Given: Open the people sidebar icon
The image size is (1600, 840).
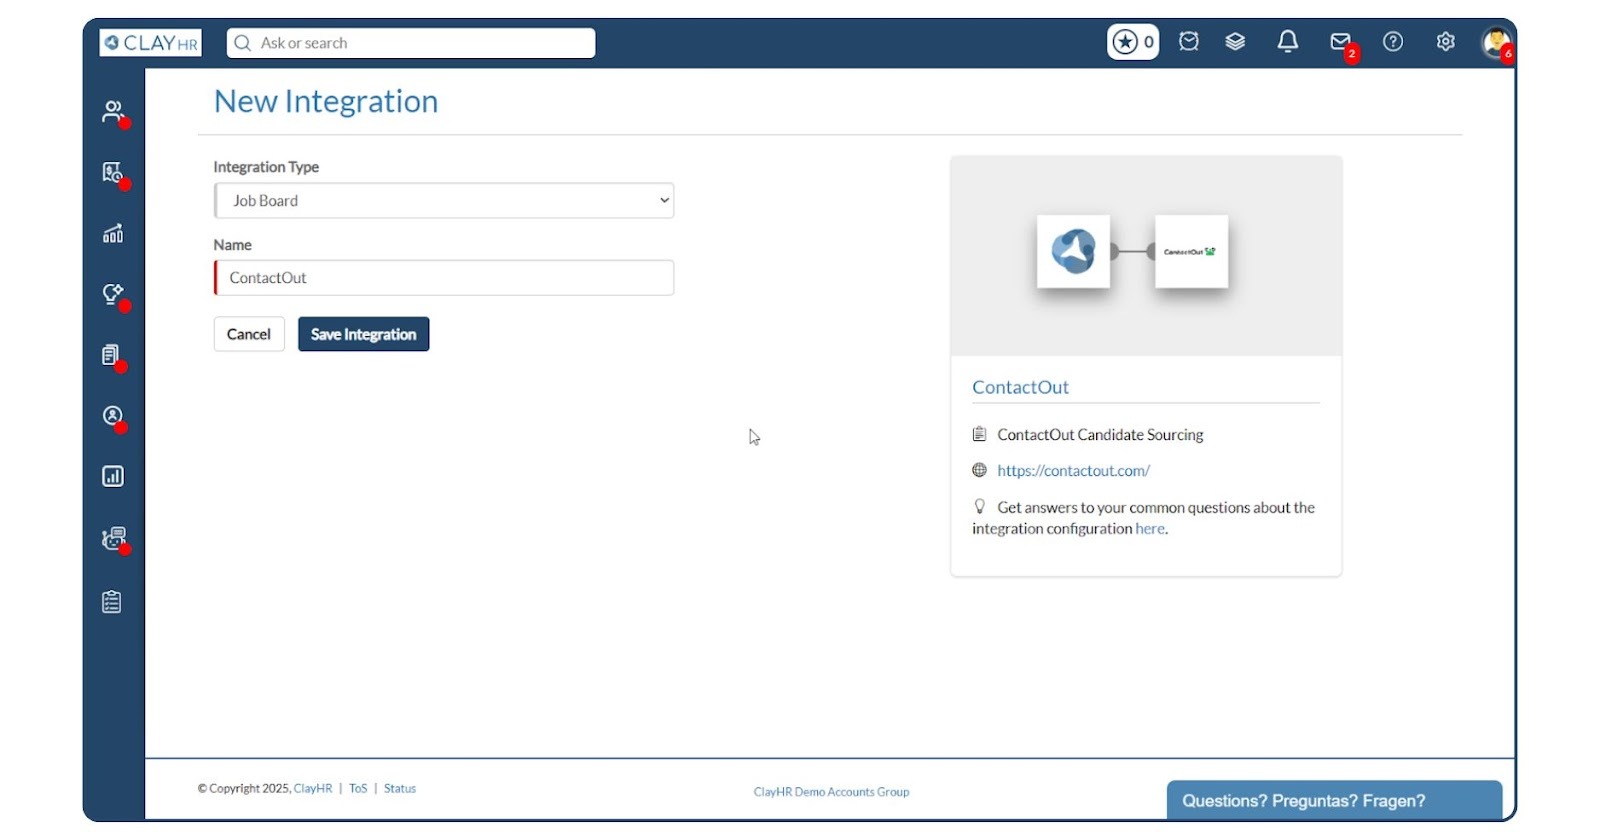Looking at the screenshot, I should [x=113, y=111].
